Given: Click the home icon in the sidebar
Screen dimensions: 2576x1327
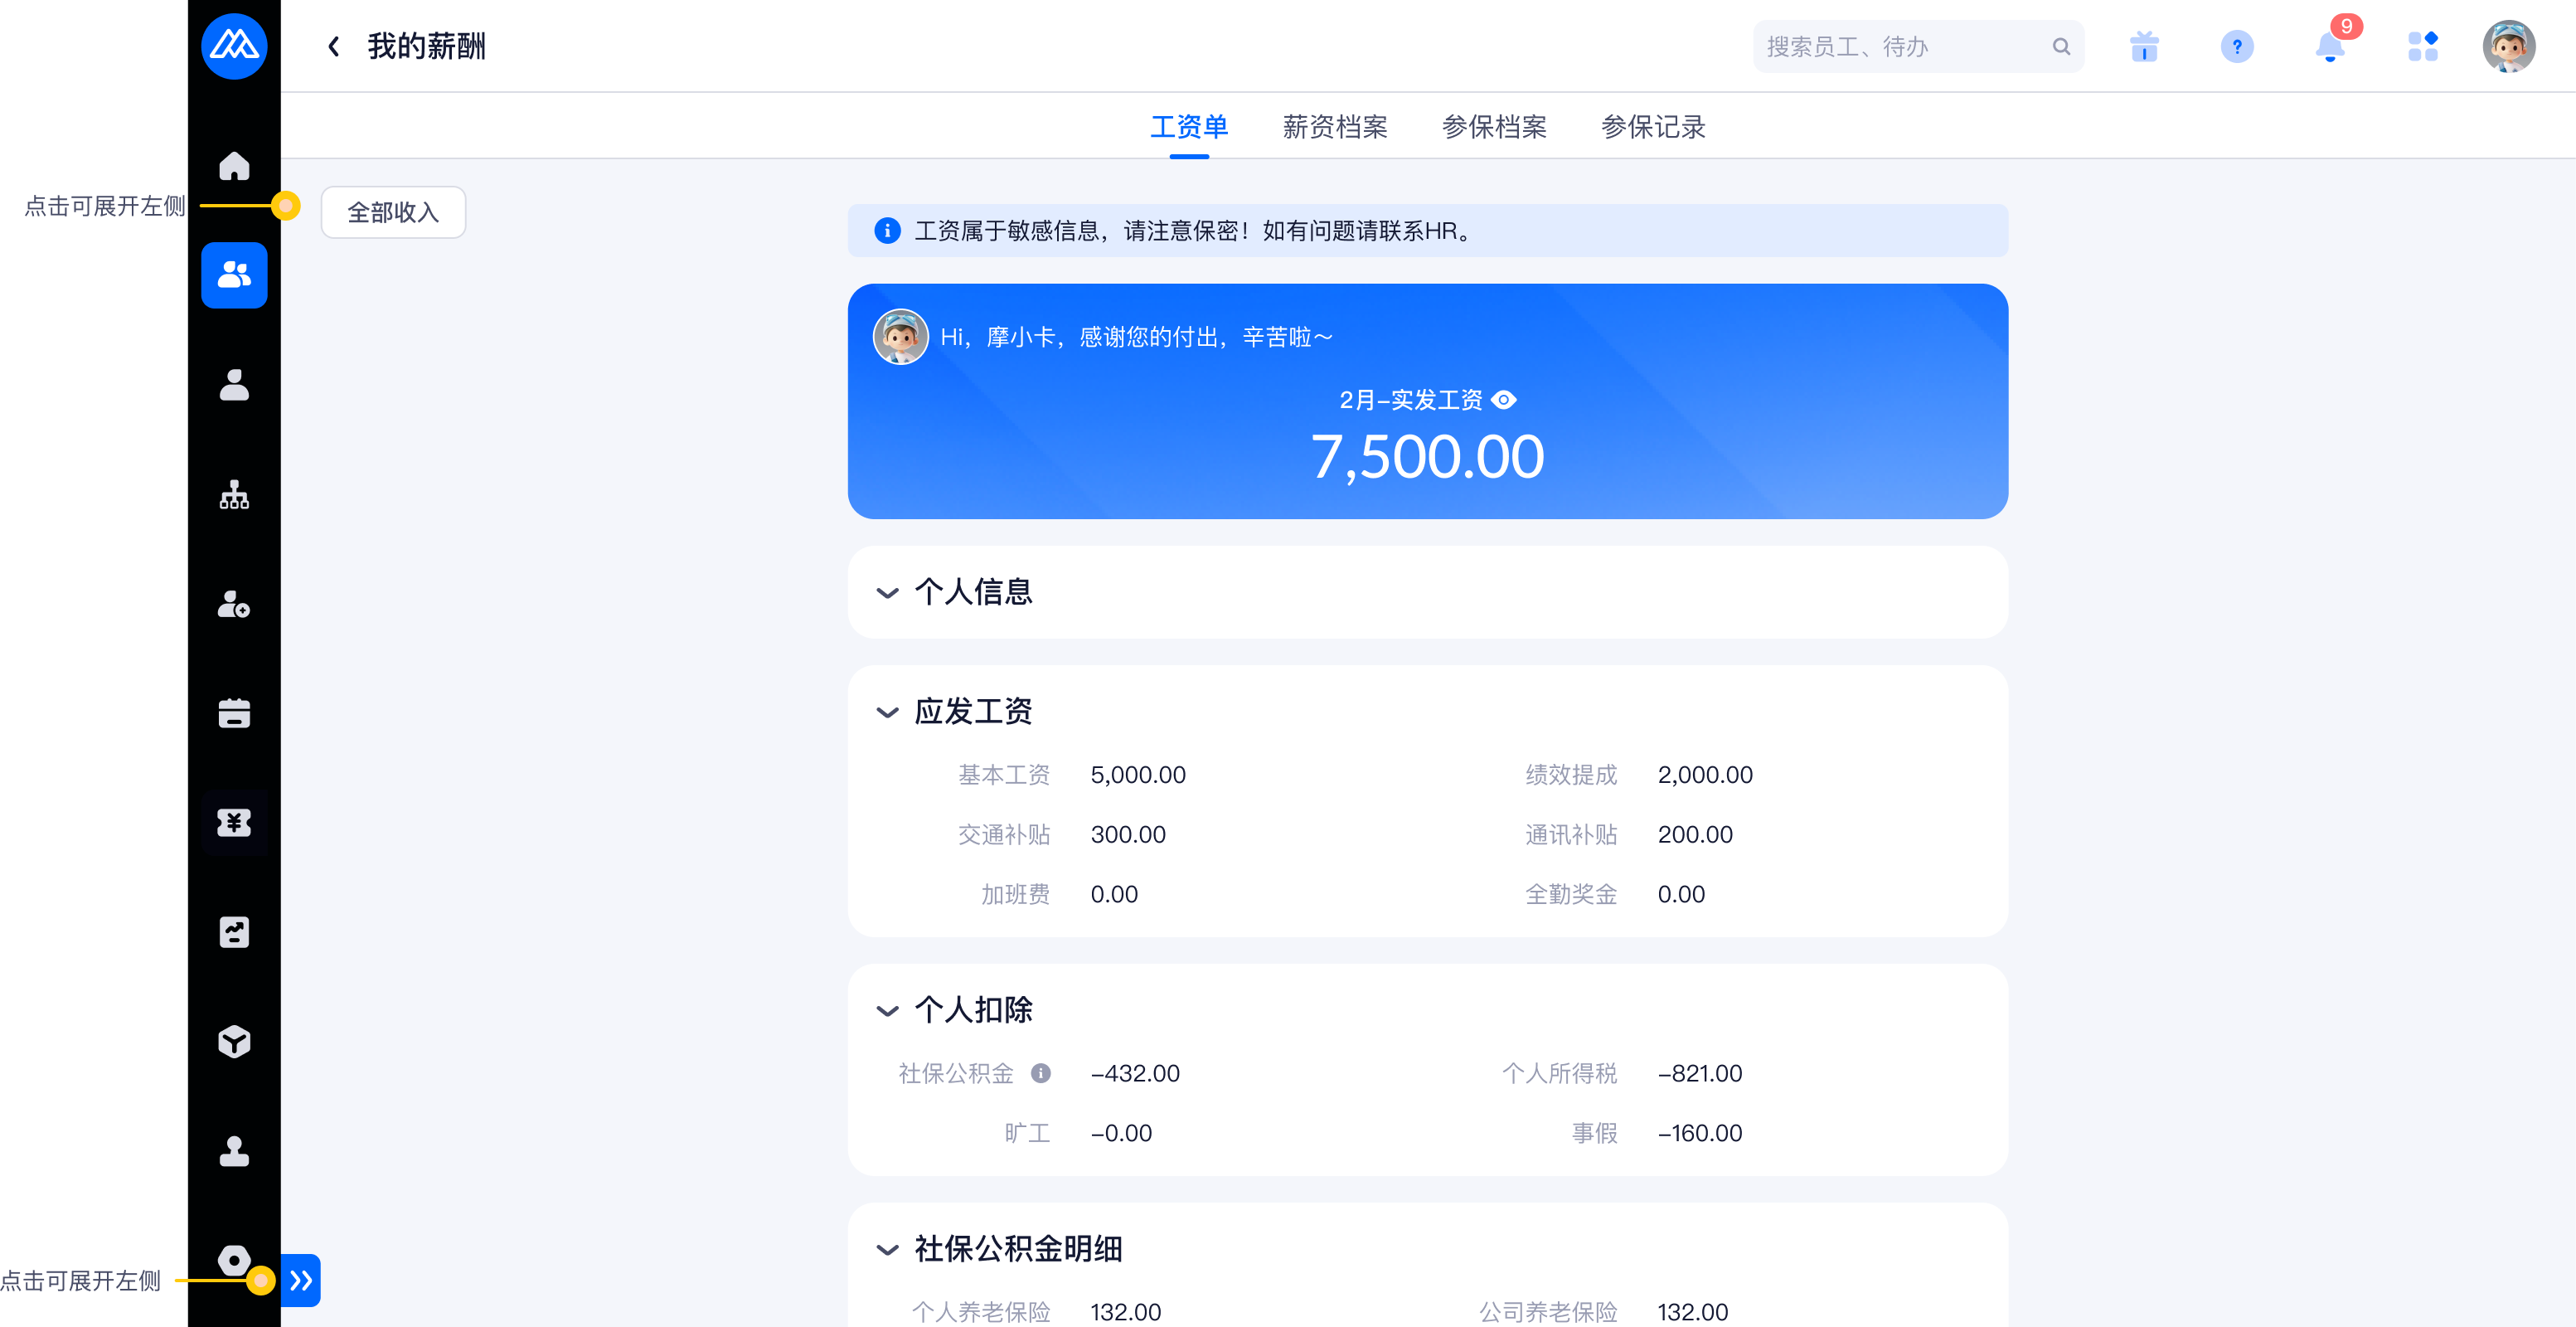Looking at the screenshot, I should pyautogui.click(x=234, y=165).
